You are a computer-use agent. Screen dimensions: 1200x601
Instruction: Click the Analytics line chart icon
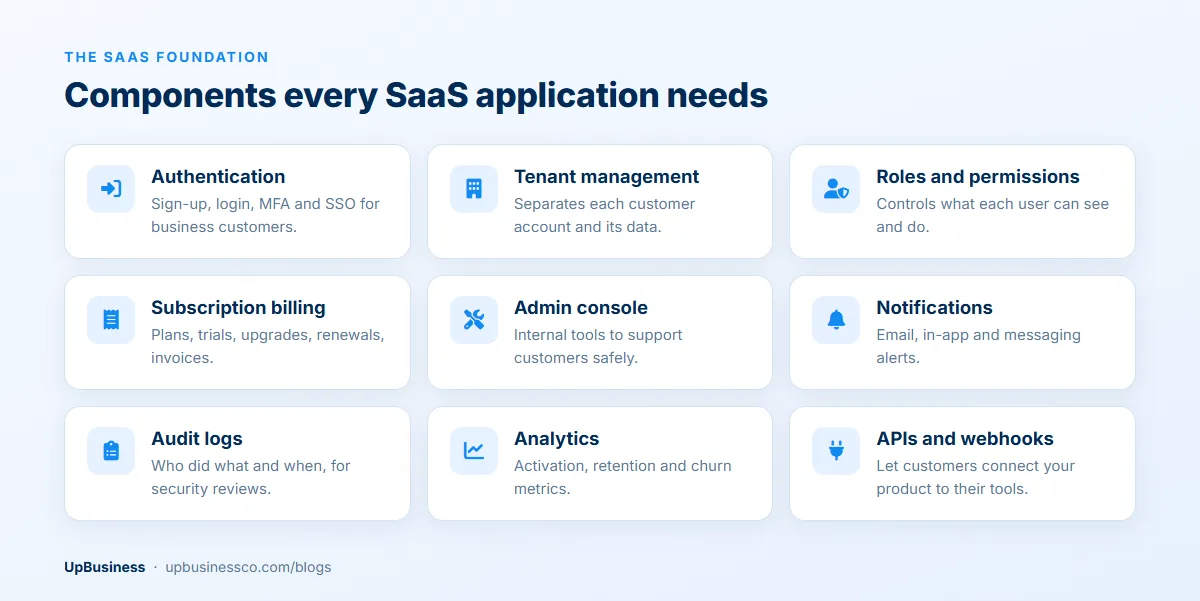click(474, 451)
